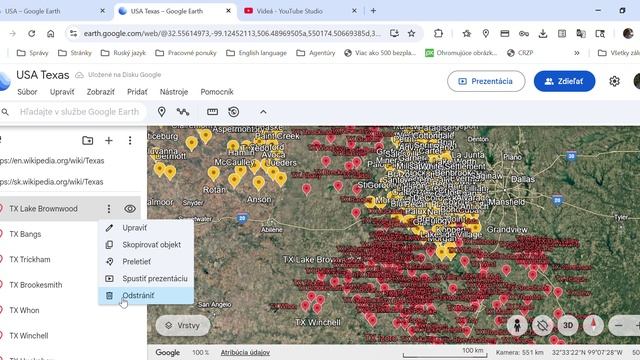The width and height of the screenshot is (640, 360).
Task: Select the draw path or polygon tool
Action: click(x=183, y=112)
